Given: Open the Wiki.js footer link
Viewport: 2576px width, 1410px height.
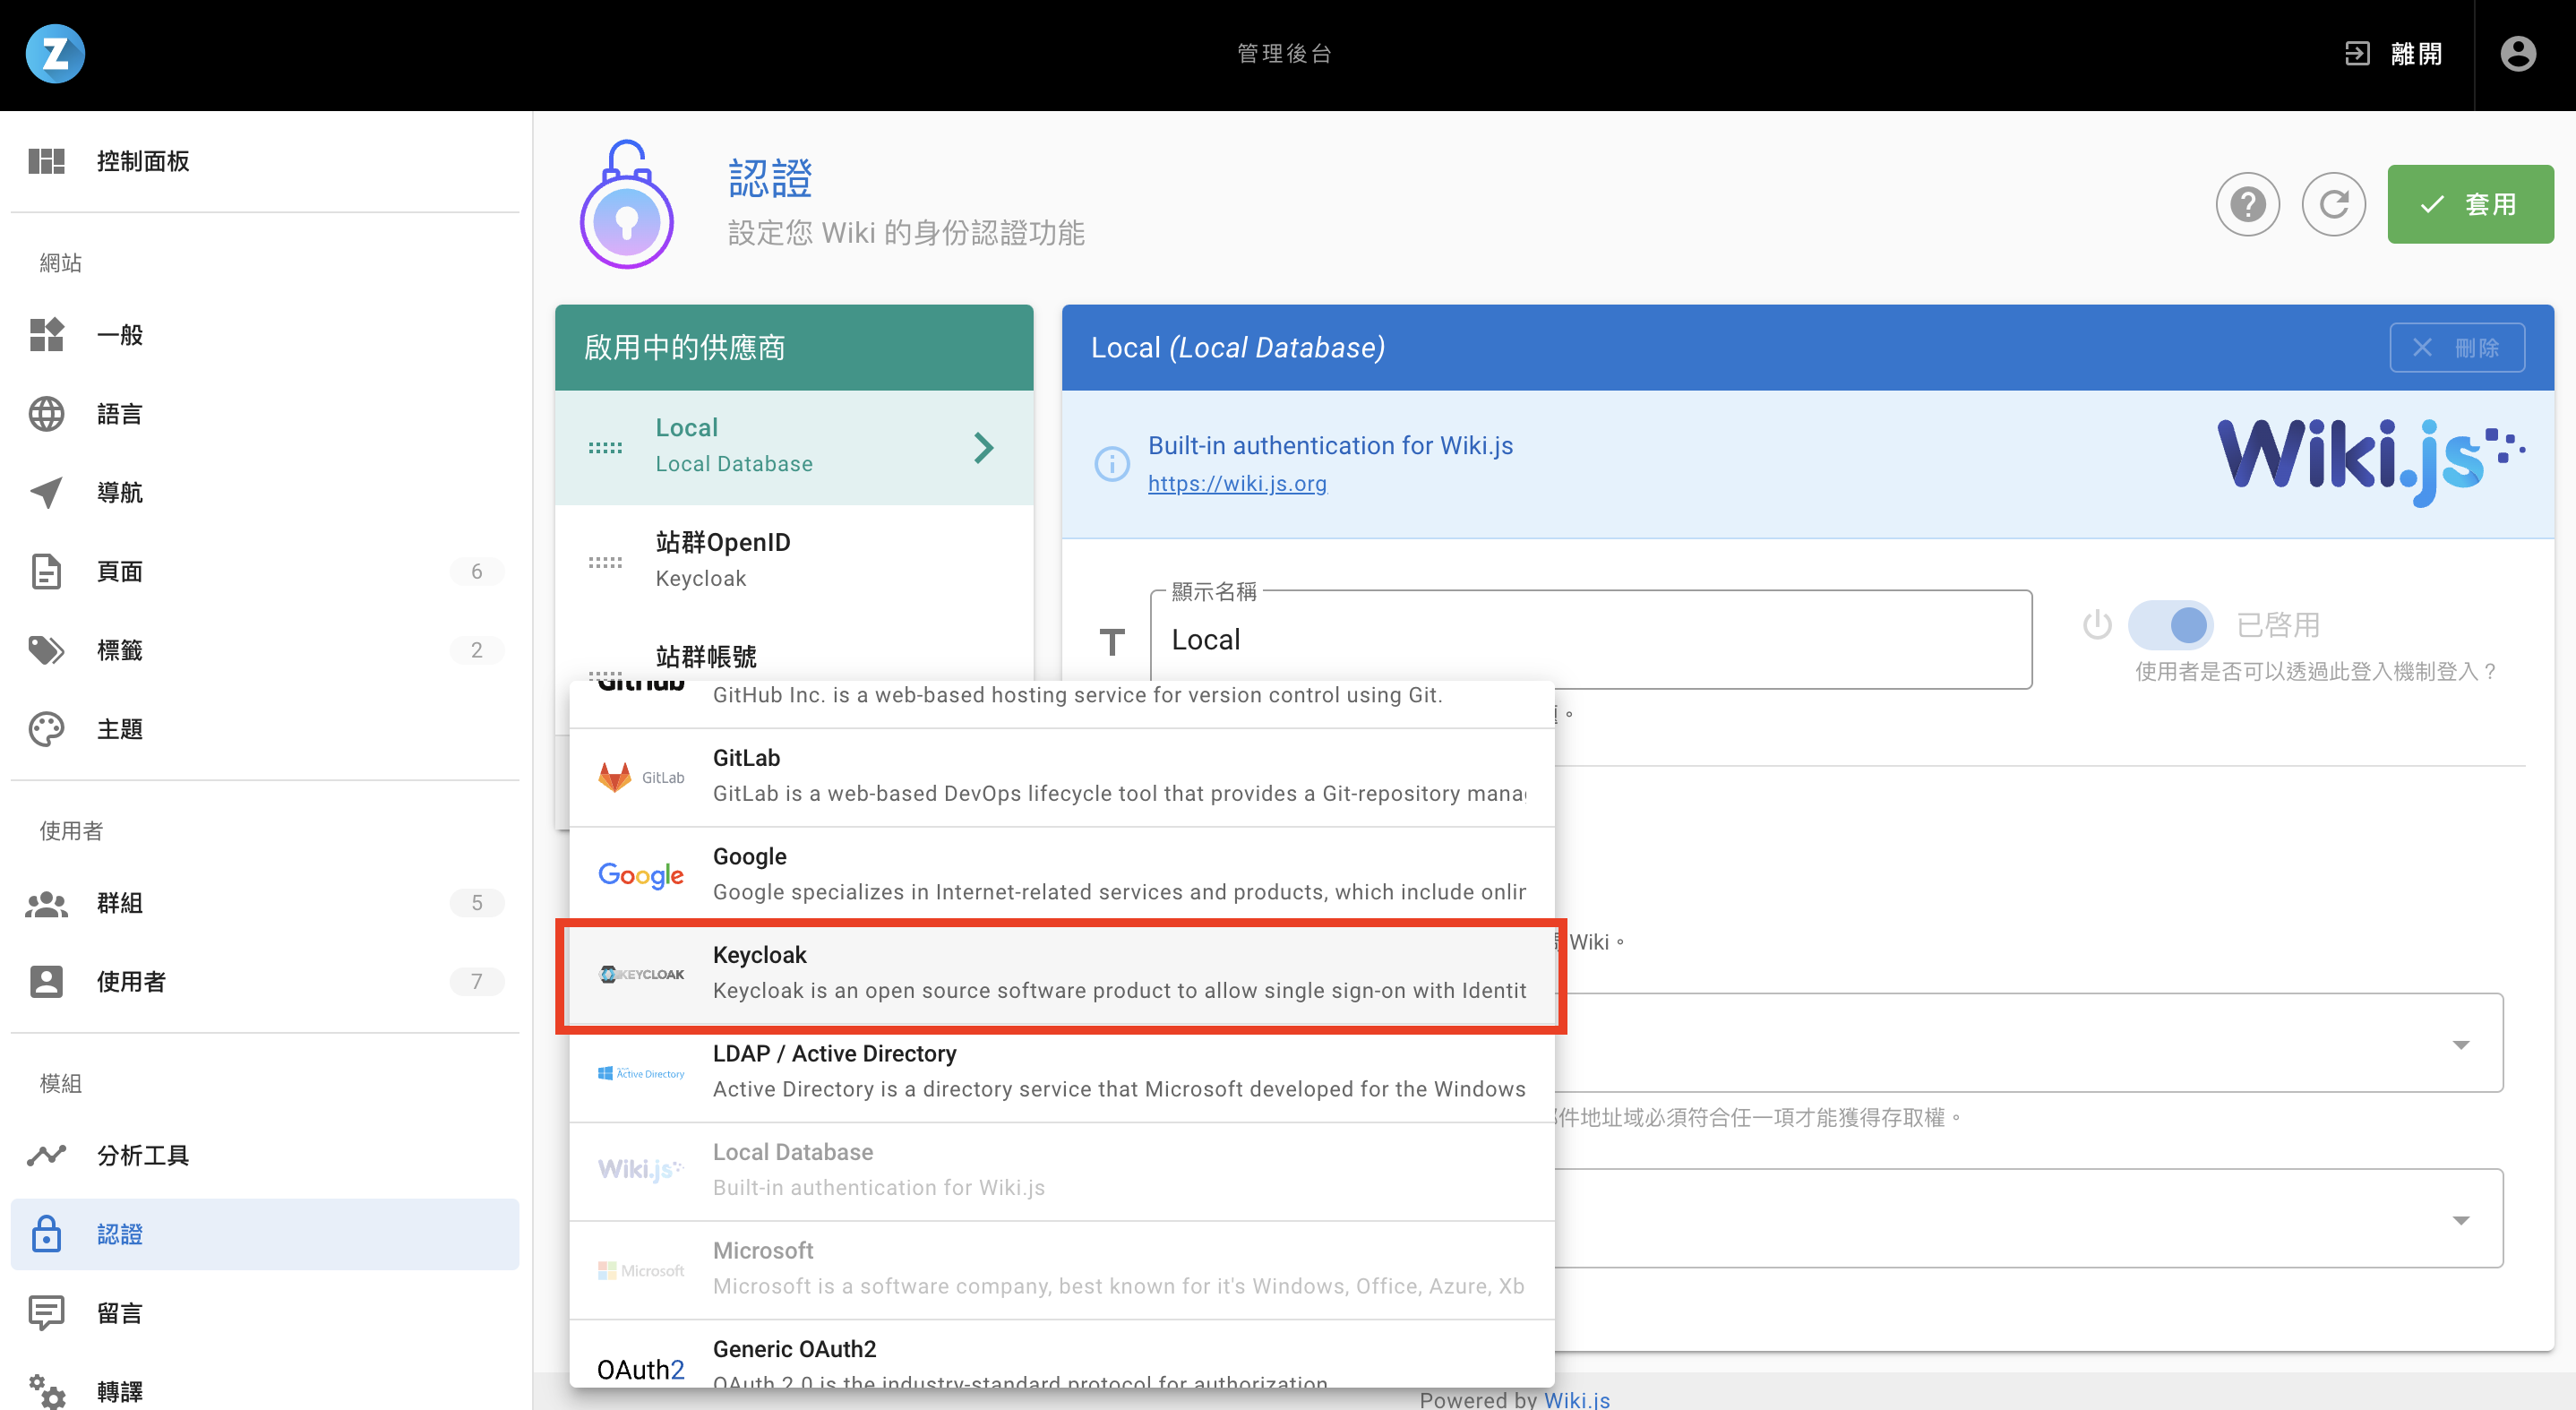Looking at the screenshot, I should click(1577, 1399).
